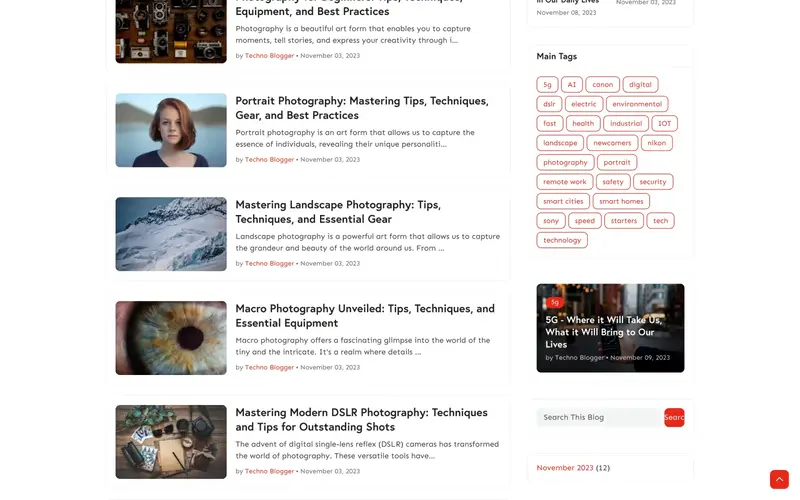
Task: Select the speed tag
Action: point(585,220)
